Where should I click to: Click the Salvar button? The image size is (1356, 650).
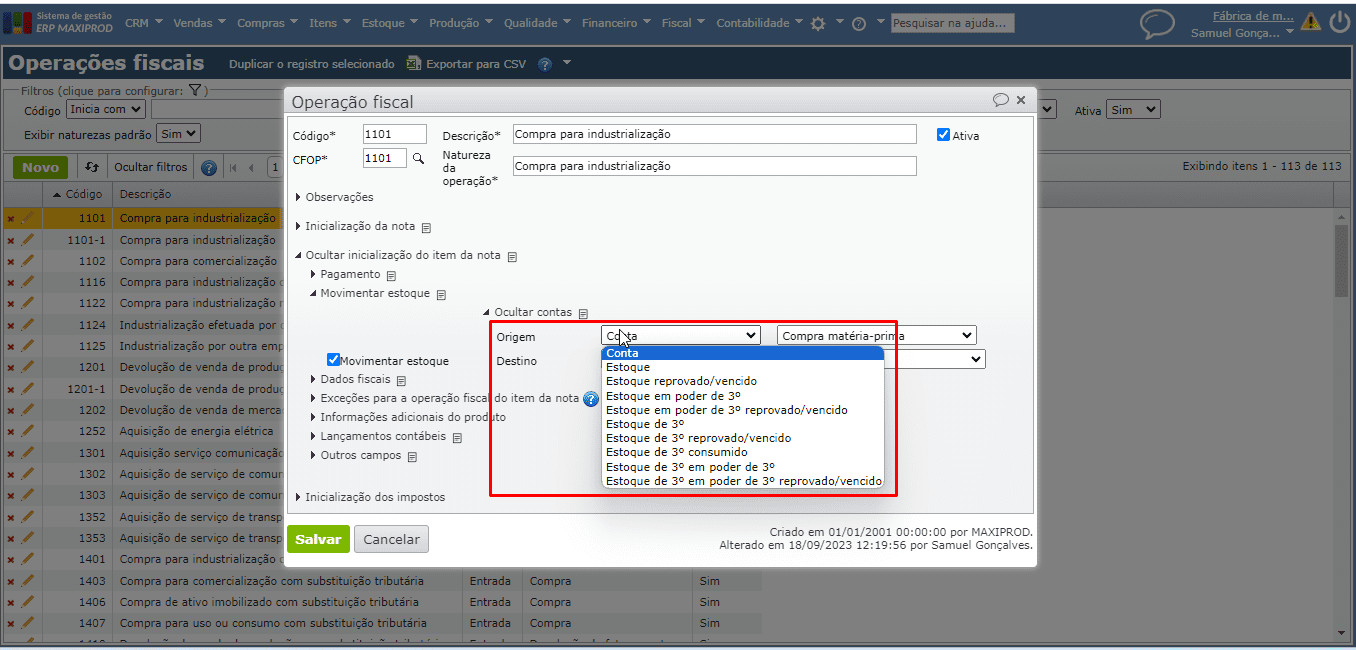(318, 539)
